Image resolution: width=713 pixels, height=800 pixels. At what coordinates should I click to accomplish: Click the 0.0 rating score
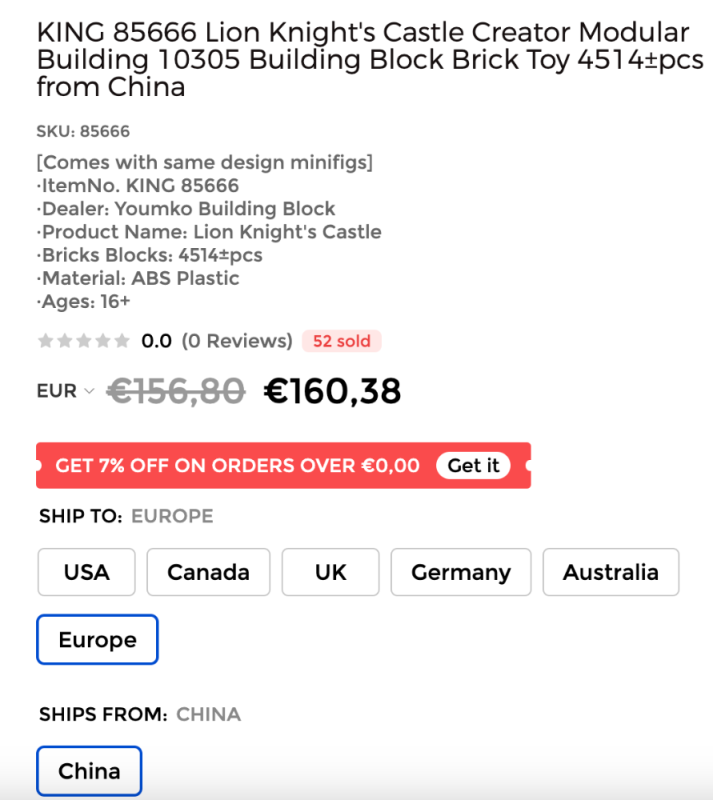[x=156, y=341]
